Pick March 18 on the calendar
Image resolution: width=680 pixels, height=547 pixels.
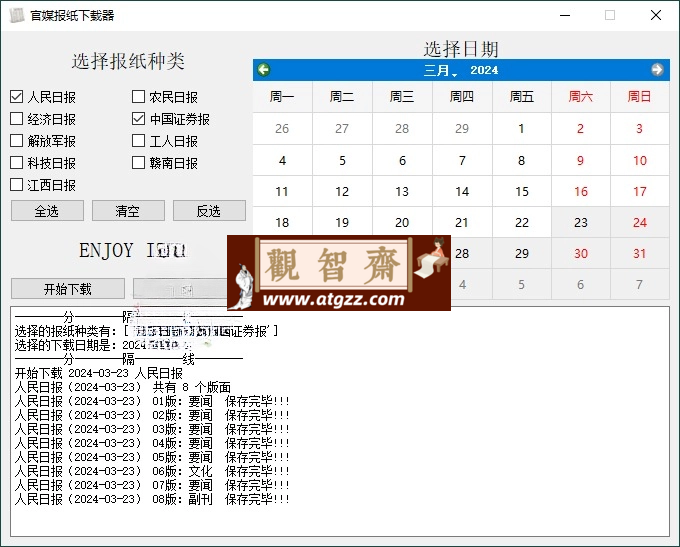[x=282, y=222]
